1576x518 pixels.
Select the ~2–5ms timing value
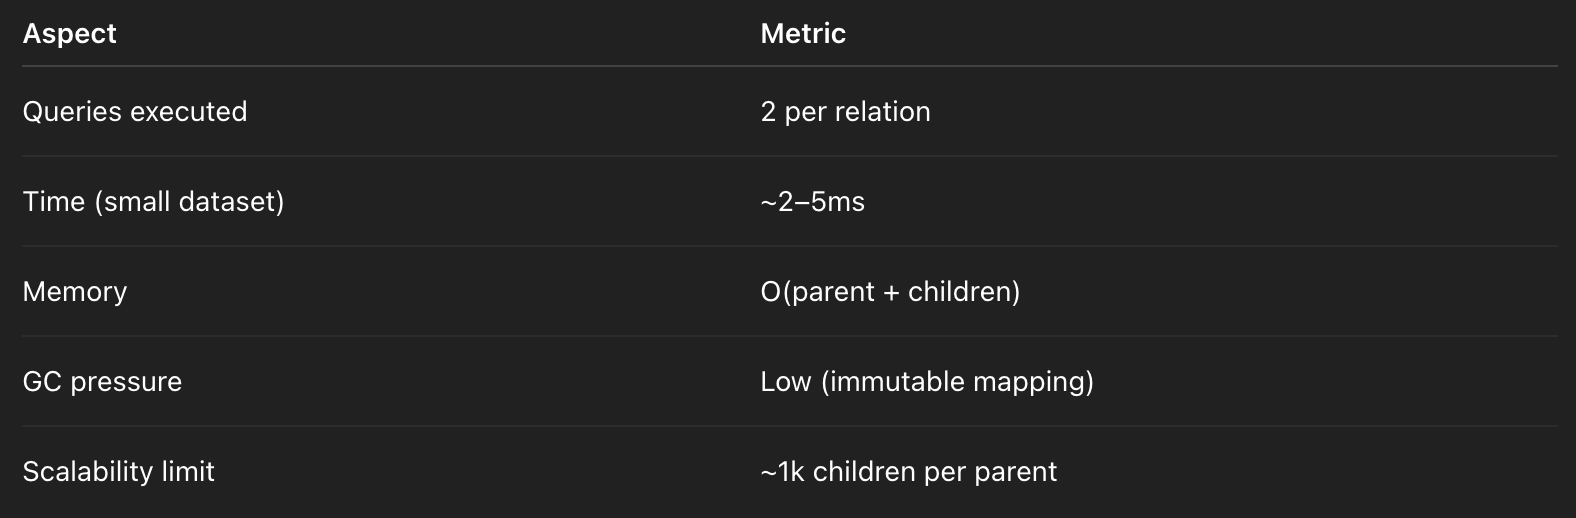click(x=812, y=202)
